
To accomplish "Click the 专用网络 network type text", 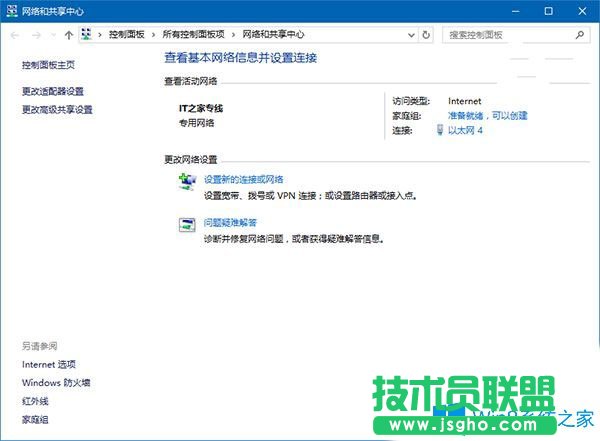I will click(x=197, y=123).
